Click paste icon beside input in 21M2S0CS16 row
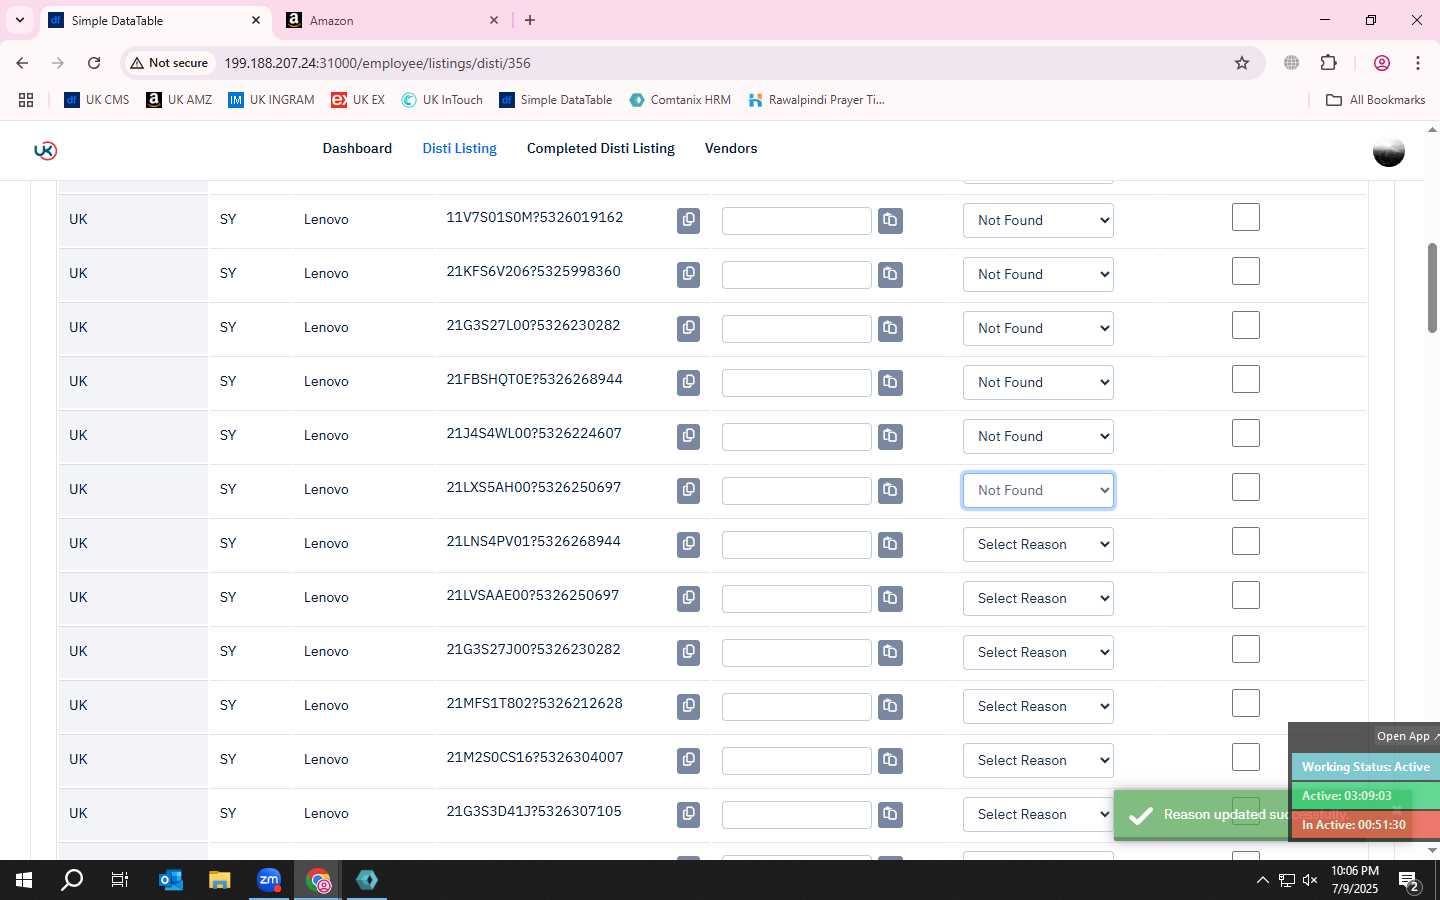Image resolution: width=1440 pixels, height=900 pixels. pos(890,760)
